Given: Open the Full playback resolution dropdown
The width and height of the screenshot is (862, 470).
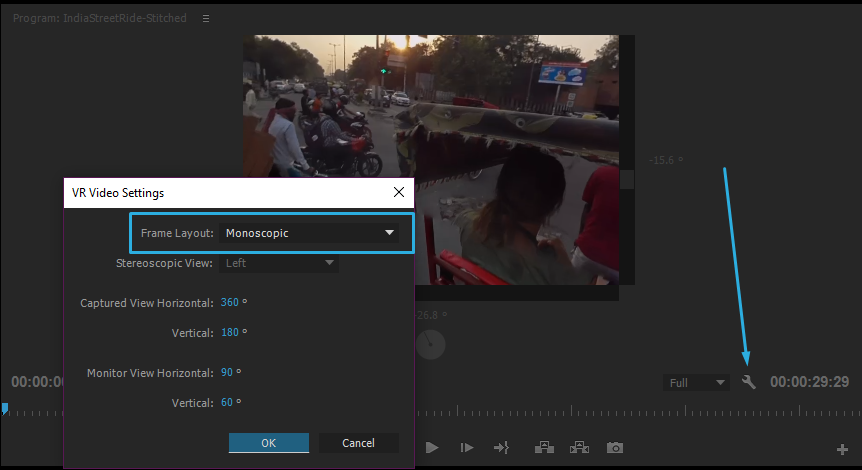Looking at the screenshot, I should pyautogui.click(x=696, y=383).
